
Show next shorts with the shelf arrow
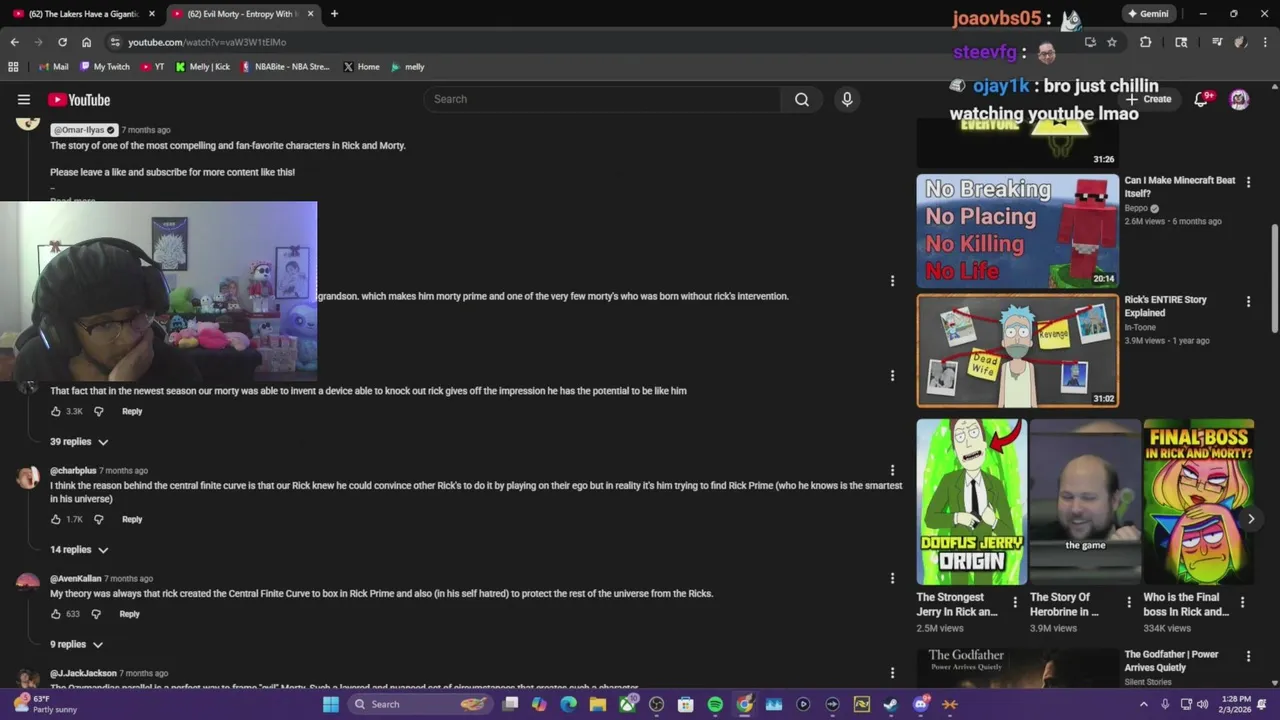1250,519
